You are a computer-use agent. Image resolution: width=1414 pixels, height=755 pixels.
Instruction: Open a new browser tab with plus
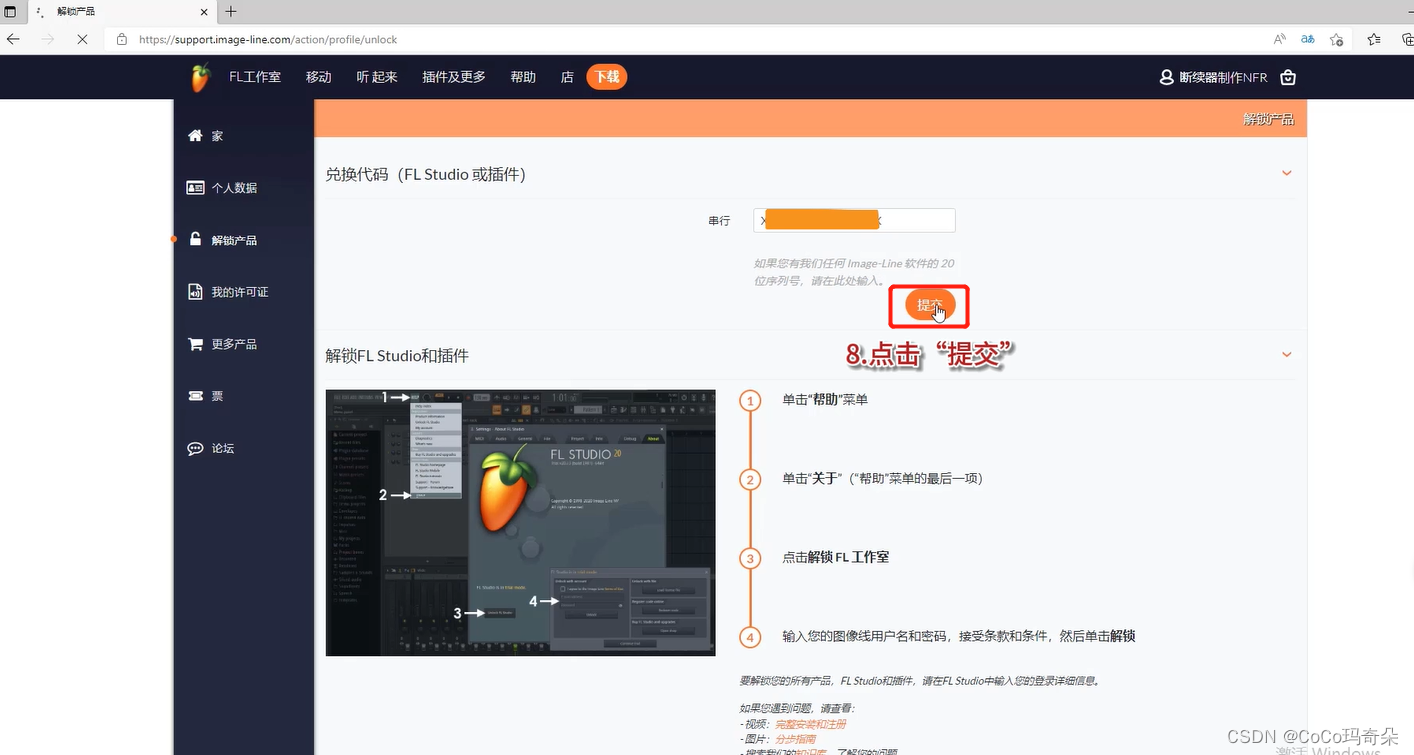tap(231, 12)
